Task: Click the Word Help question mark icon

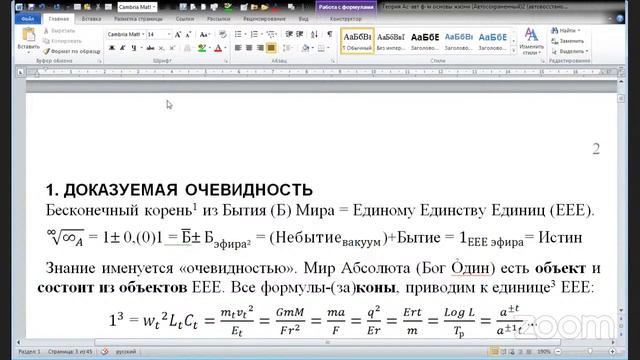Action: click(620, 18)
